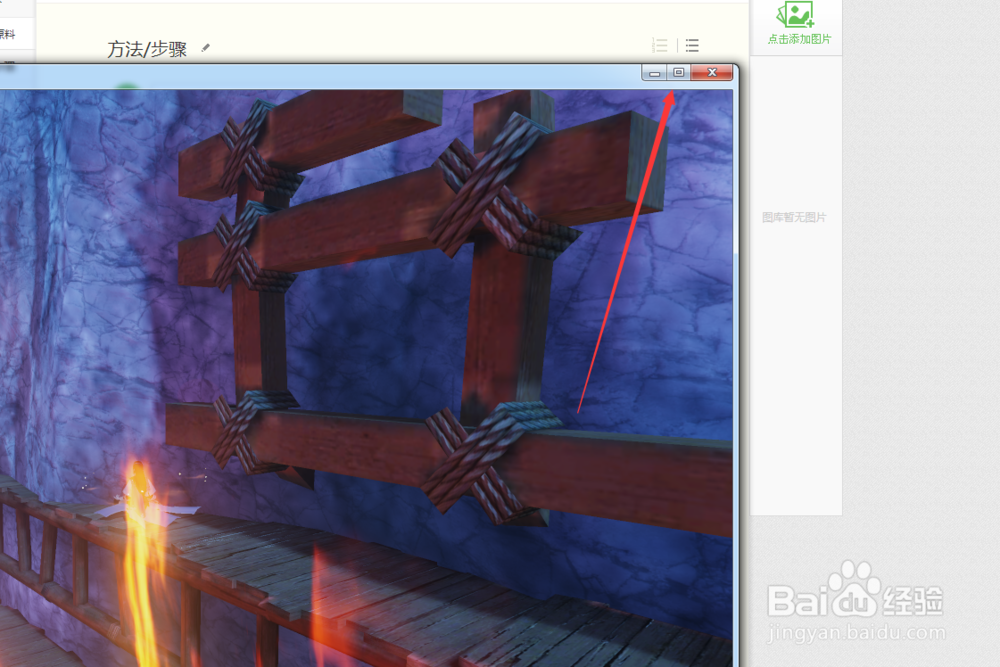Screen dimensions: 1000x667
Task: Click the add picture icon
Action: pyautogui.click(x=795, y=15)
